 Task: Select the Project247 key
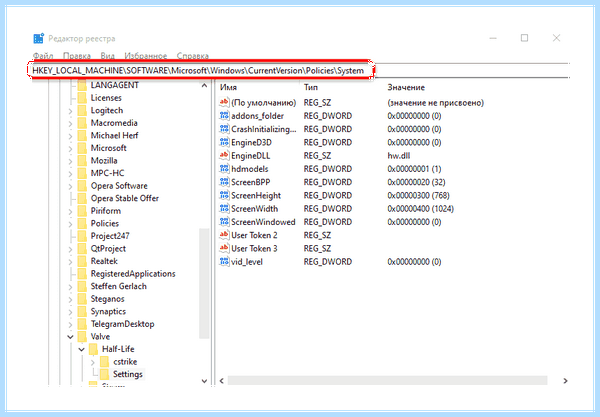tap(110, 236)
